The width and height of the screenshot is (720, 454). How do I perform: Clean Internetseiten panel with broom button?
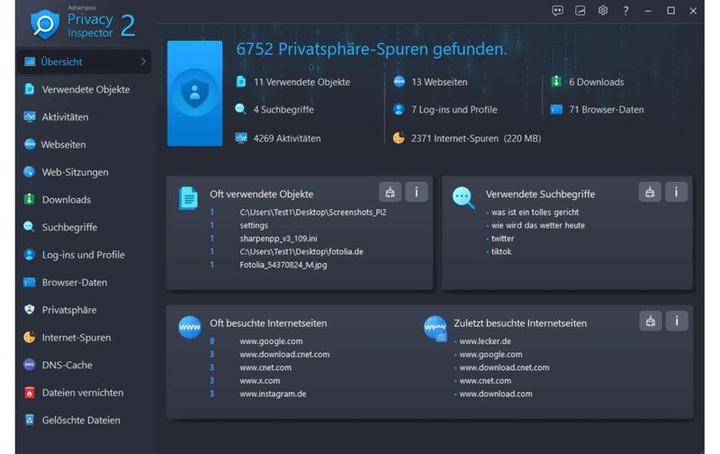coord(650,321)
